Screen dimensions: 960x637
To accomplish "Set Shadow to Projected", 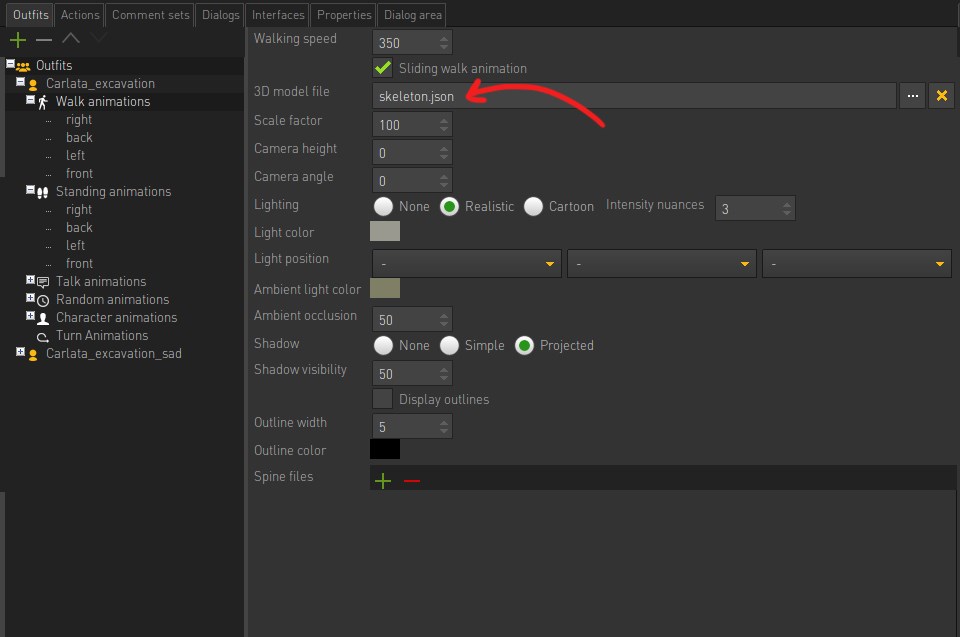I will pyautogui.click(x=524, y=345).
